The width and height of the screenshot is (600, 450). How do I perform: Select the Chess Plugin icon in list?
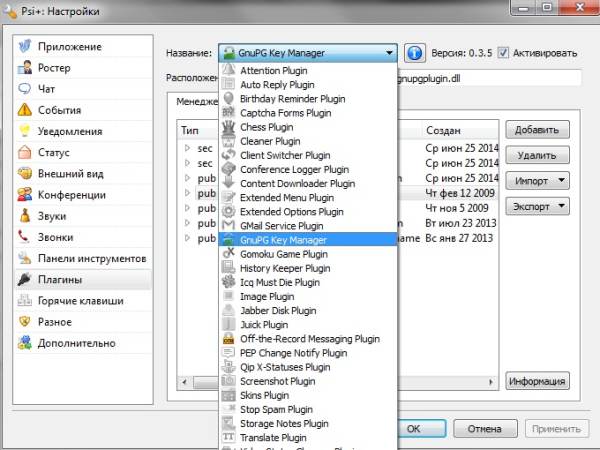coord(228,128)
